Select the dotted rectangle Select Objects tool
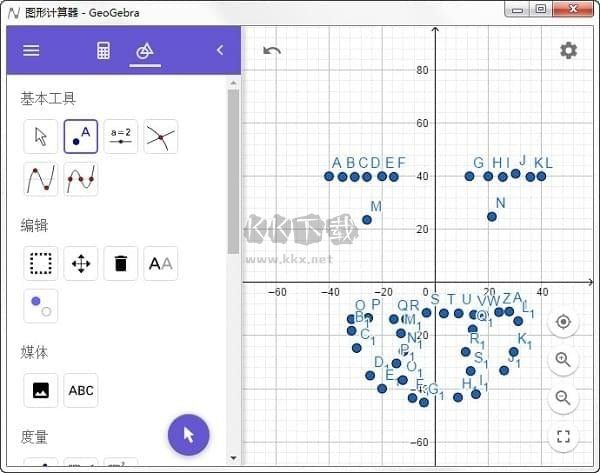Image resolution: width=600 pixels, height=473 pixels. tap(41, 263)
